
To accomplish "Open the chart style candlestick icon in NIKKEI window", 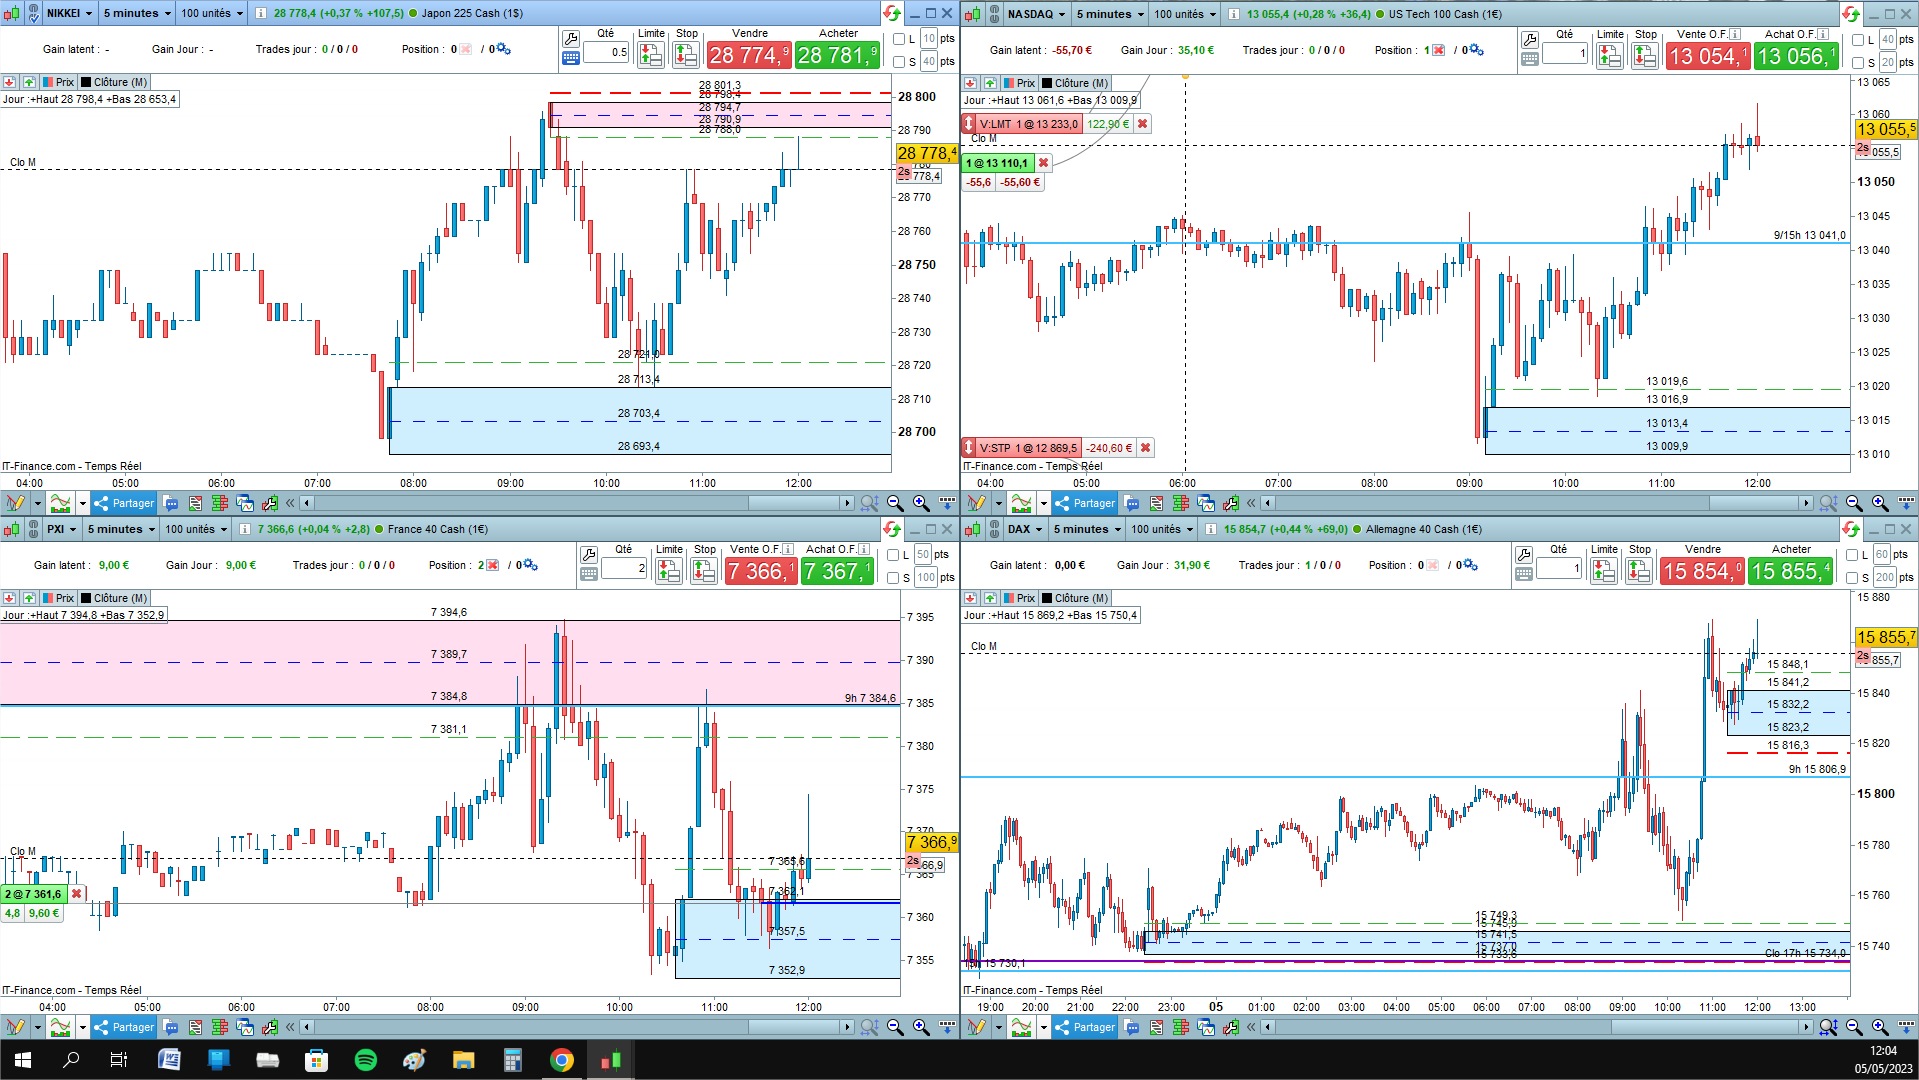I will (x=11, y=13).
